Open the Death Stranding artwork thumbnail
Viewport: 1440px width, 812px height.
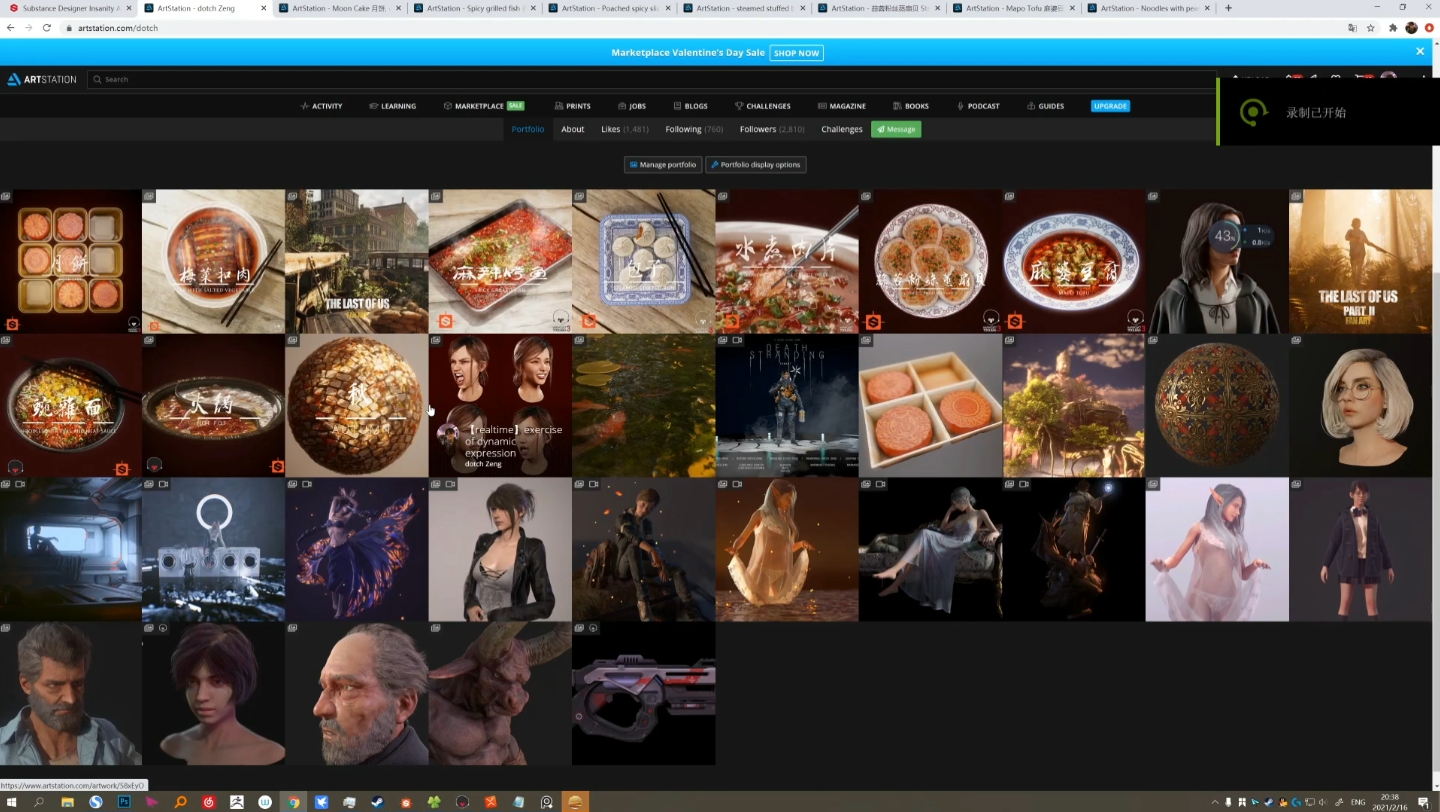click(x=787, y=405)
